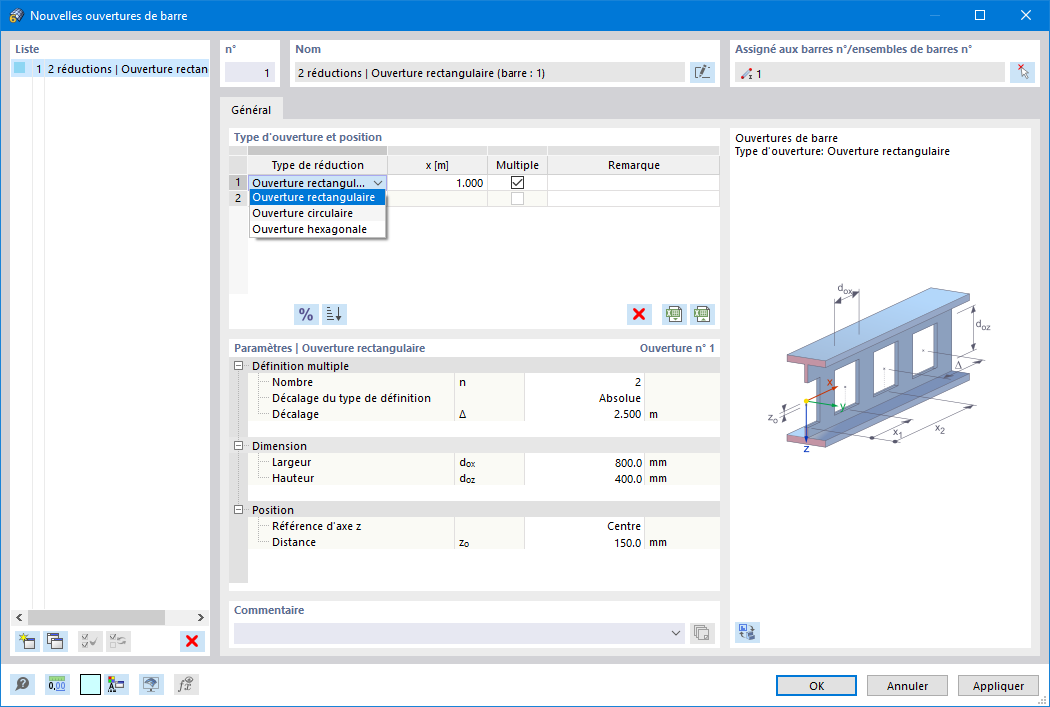Maximize the Nouvelles ouvertures de barre window
The height and width of the screenshot is (707, 1050).
pos(980,15)
